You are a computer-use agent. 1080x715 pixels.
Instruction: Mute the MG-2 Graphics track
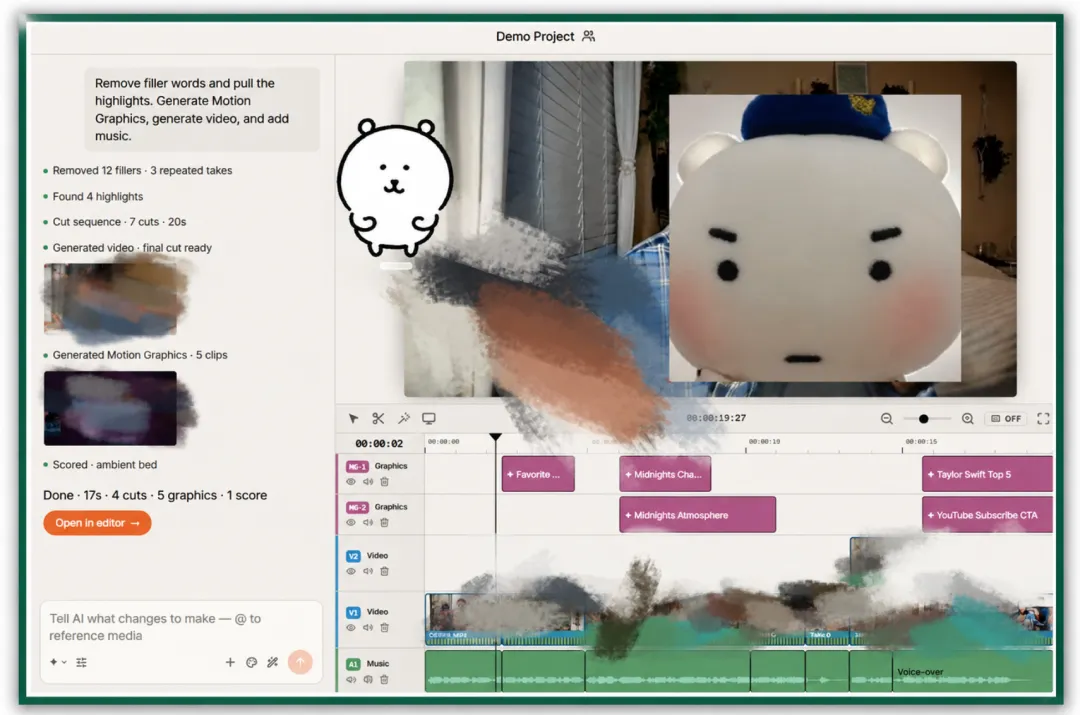pyautogui.click(x=368, y=522)
